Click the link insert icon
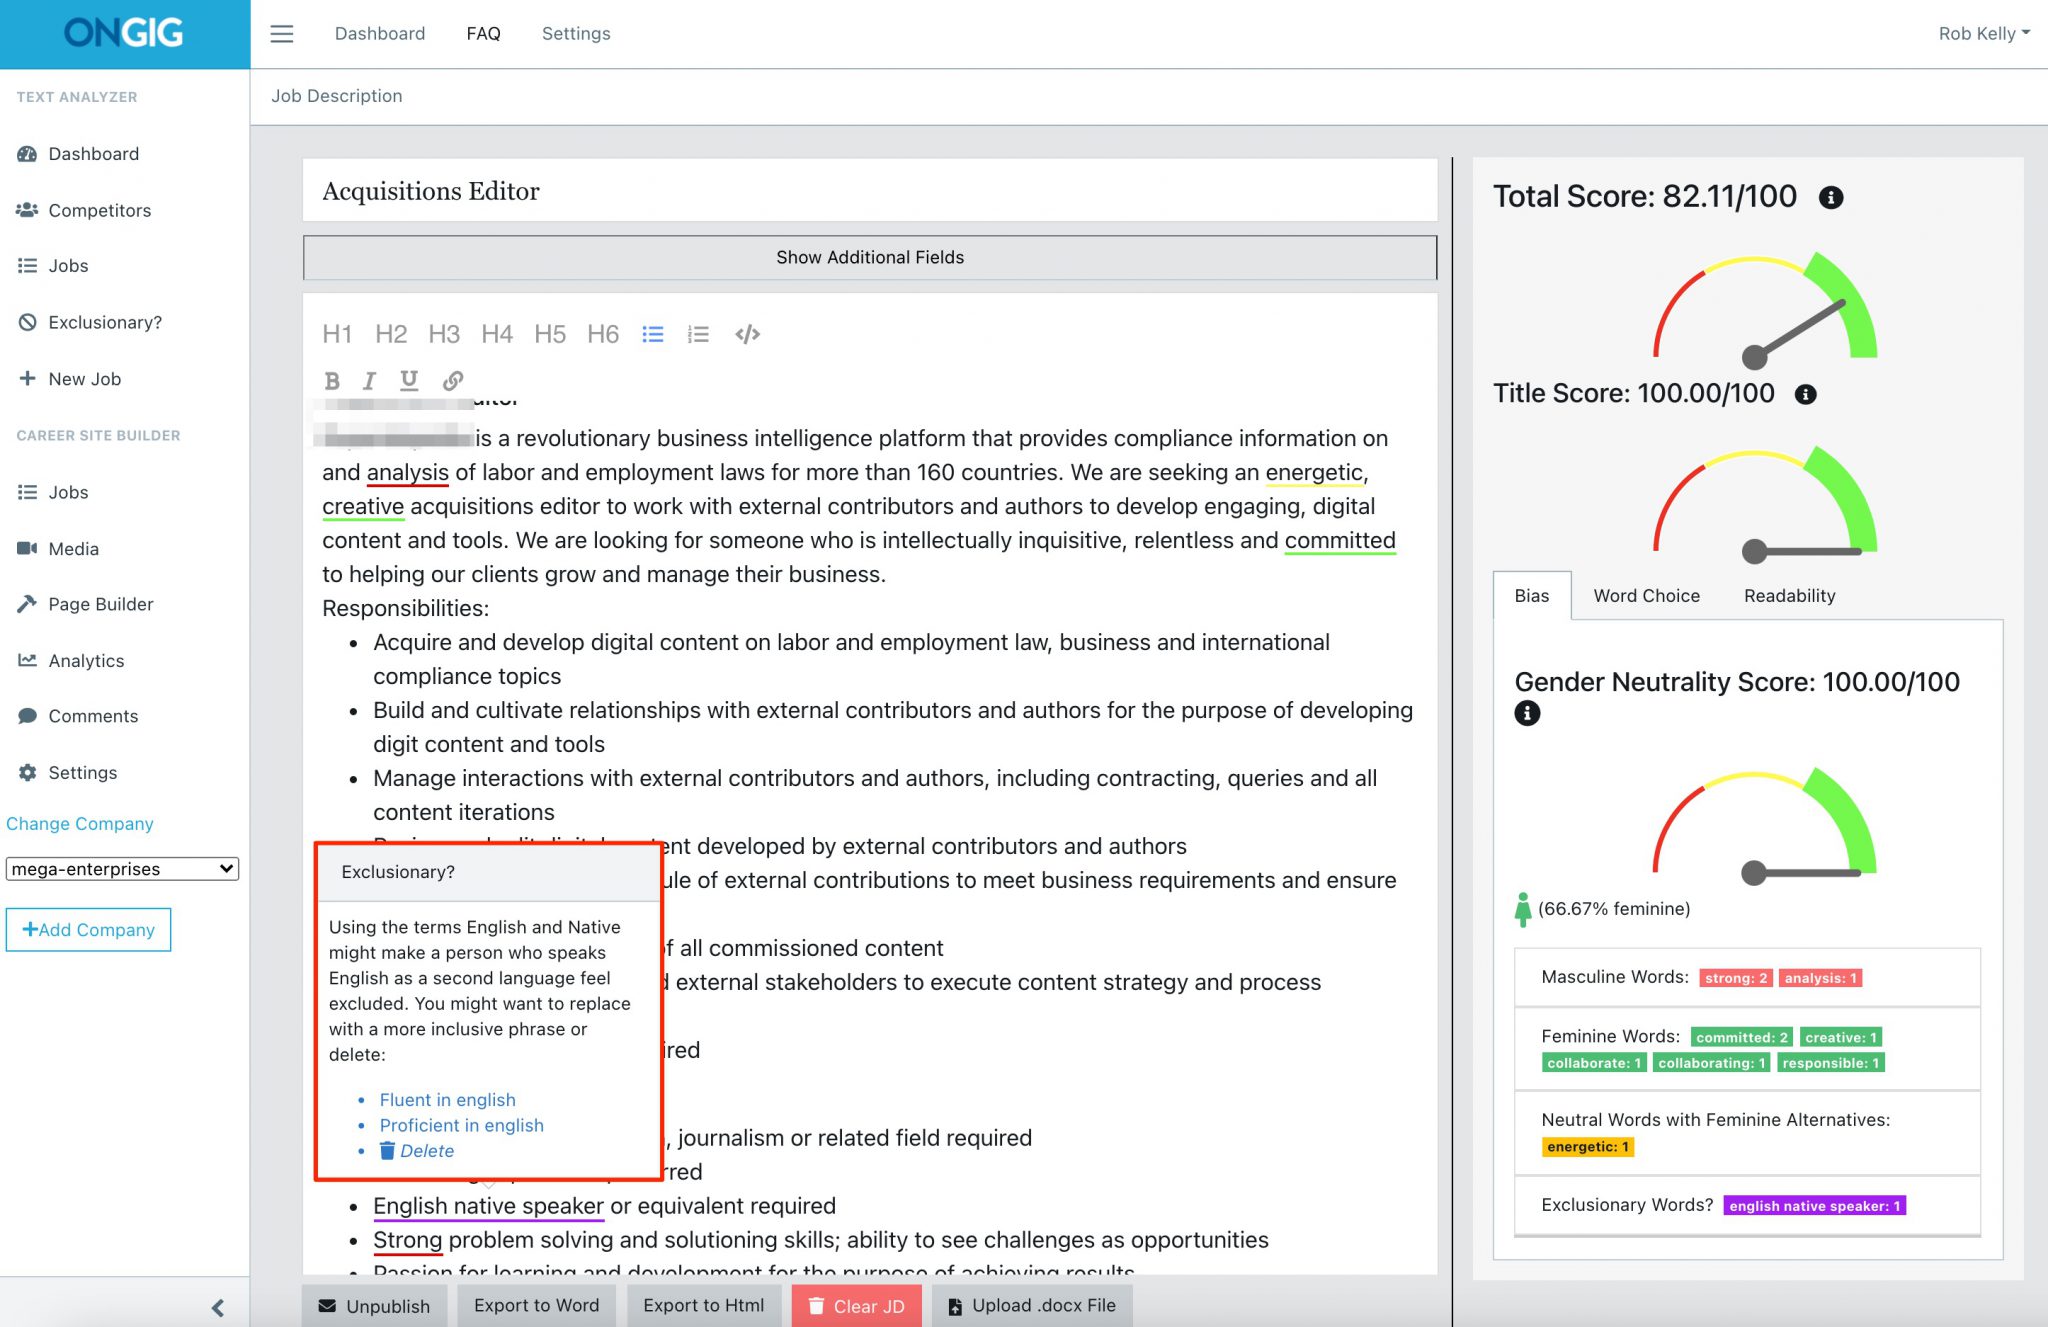The width and height of the screenshot is (2048, 1327). [x=454, y=381]
